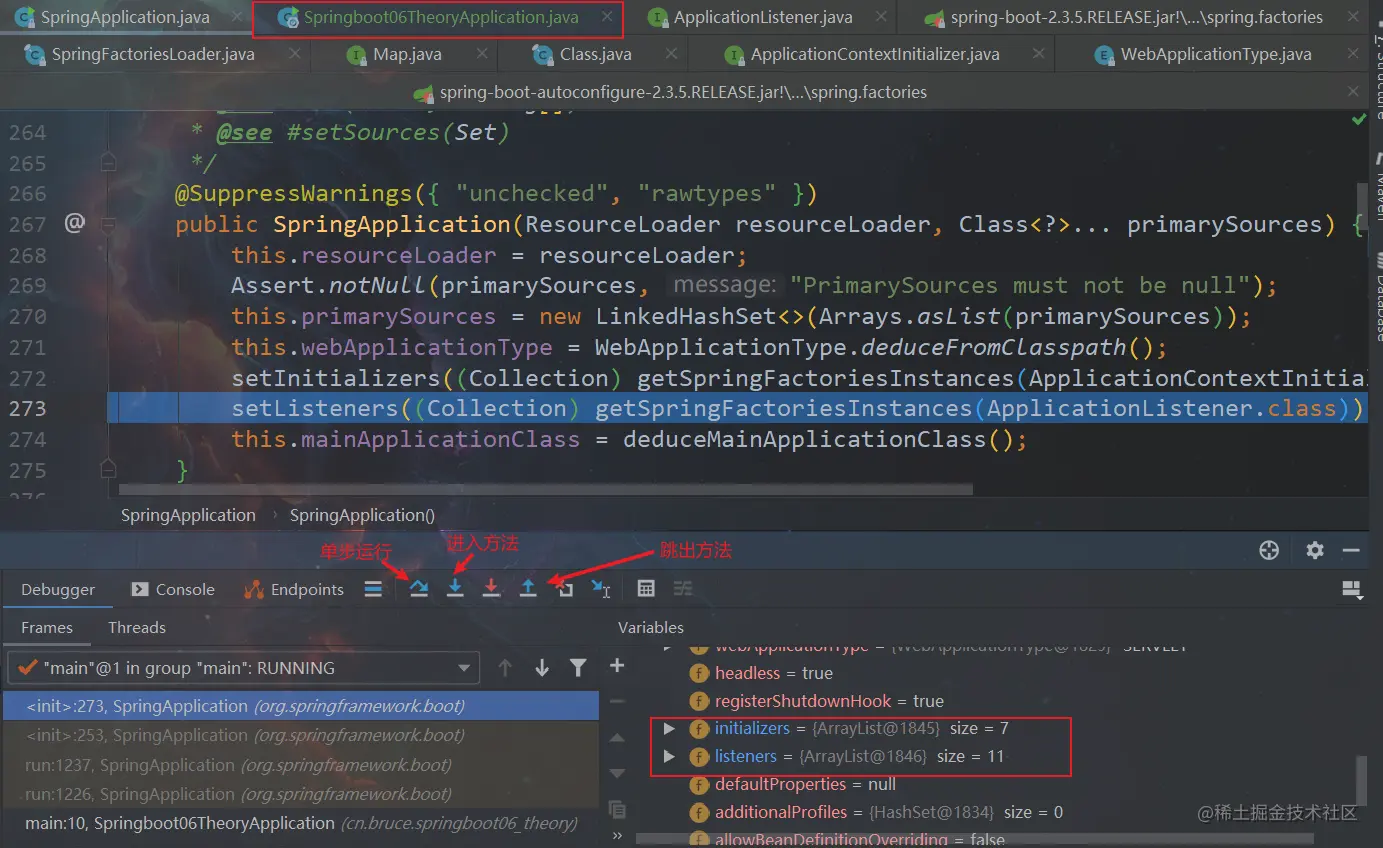Image resolution: width=1383 pixels, height=848 pixels.
Task: Click the Show Execution Point lines icon
Action: tap(373, 589)
